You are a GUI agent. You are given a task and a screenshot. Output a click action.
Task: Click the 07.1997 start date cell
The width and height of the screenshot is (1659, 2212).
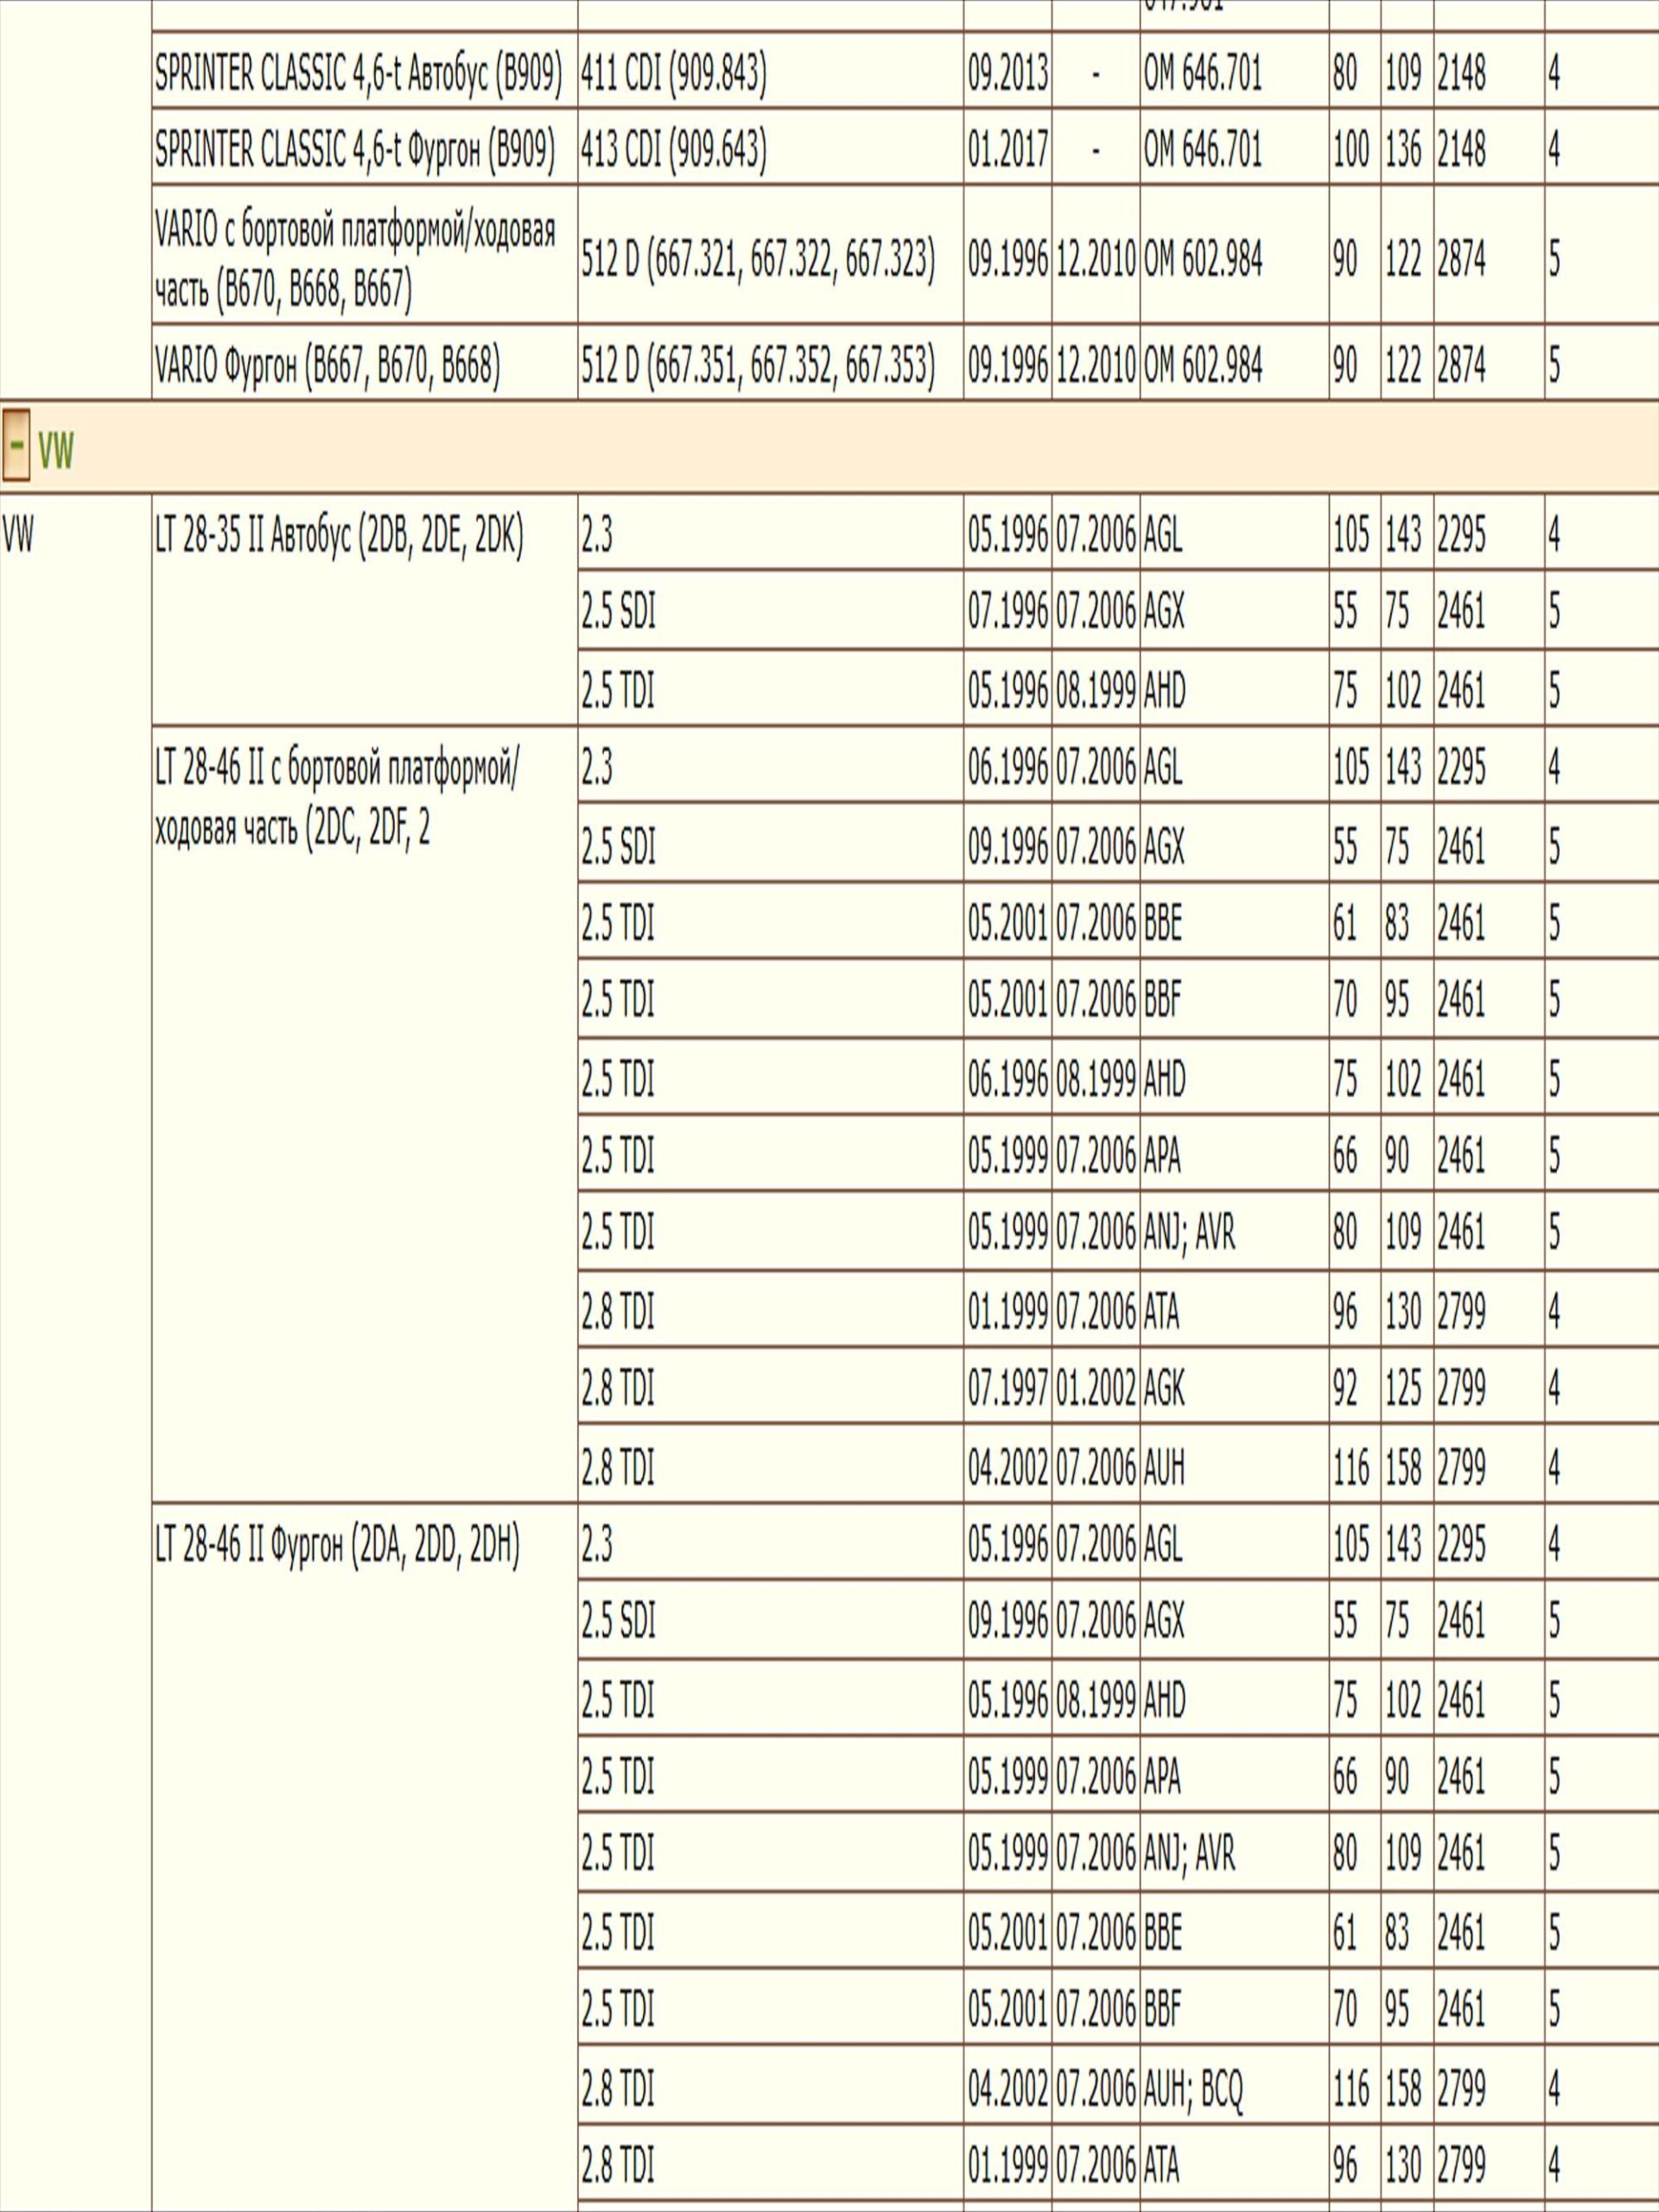1007,1389
